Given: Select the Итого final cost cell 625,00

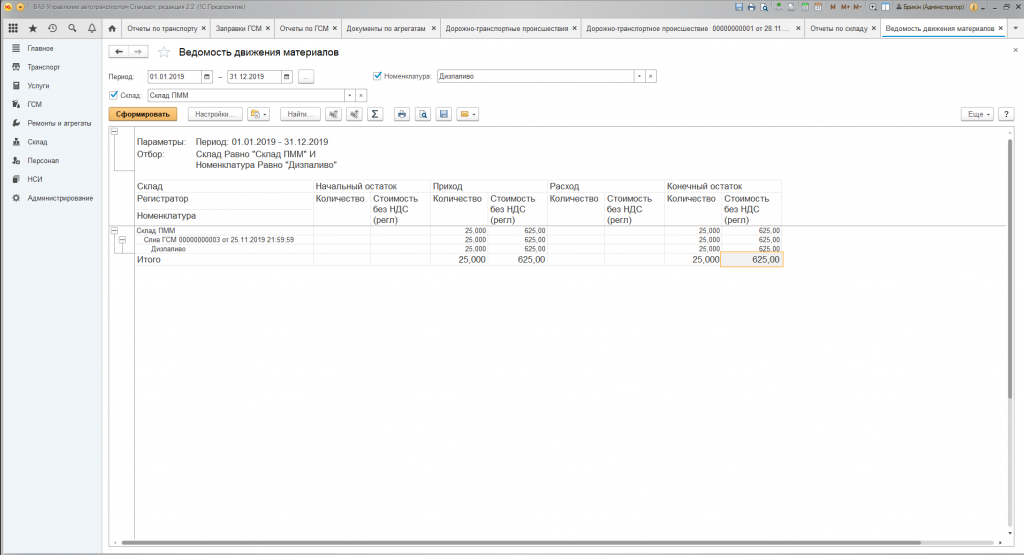Looking at the screenshot, I should point(751,260).
